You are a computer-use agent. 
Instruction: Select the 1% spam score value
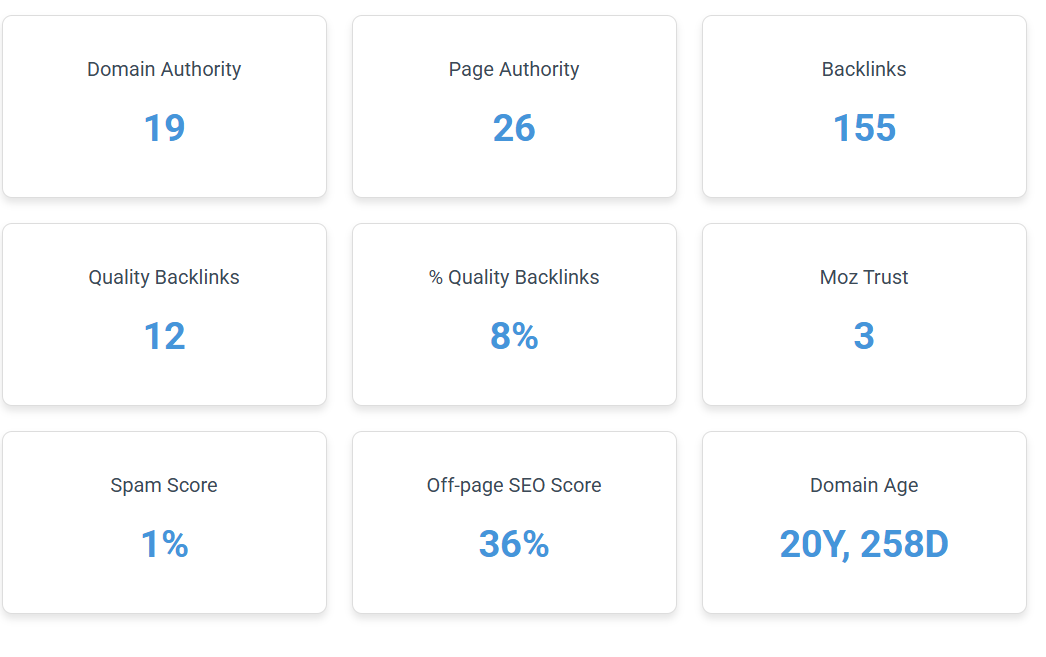(164, 544)
